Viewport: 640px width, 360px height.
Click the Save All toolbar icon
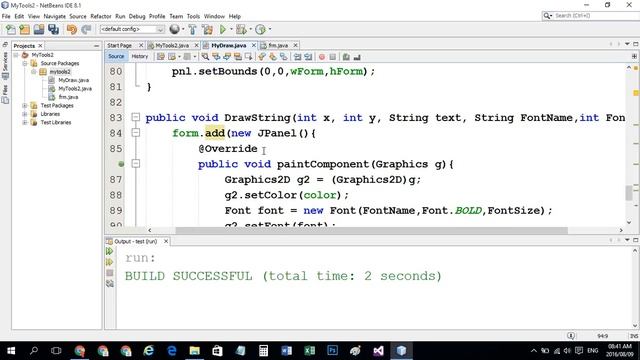tap(53, 29)
